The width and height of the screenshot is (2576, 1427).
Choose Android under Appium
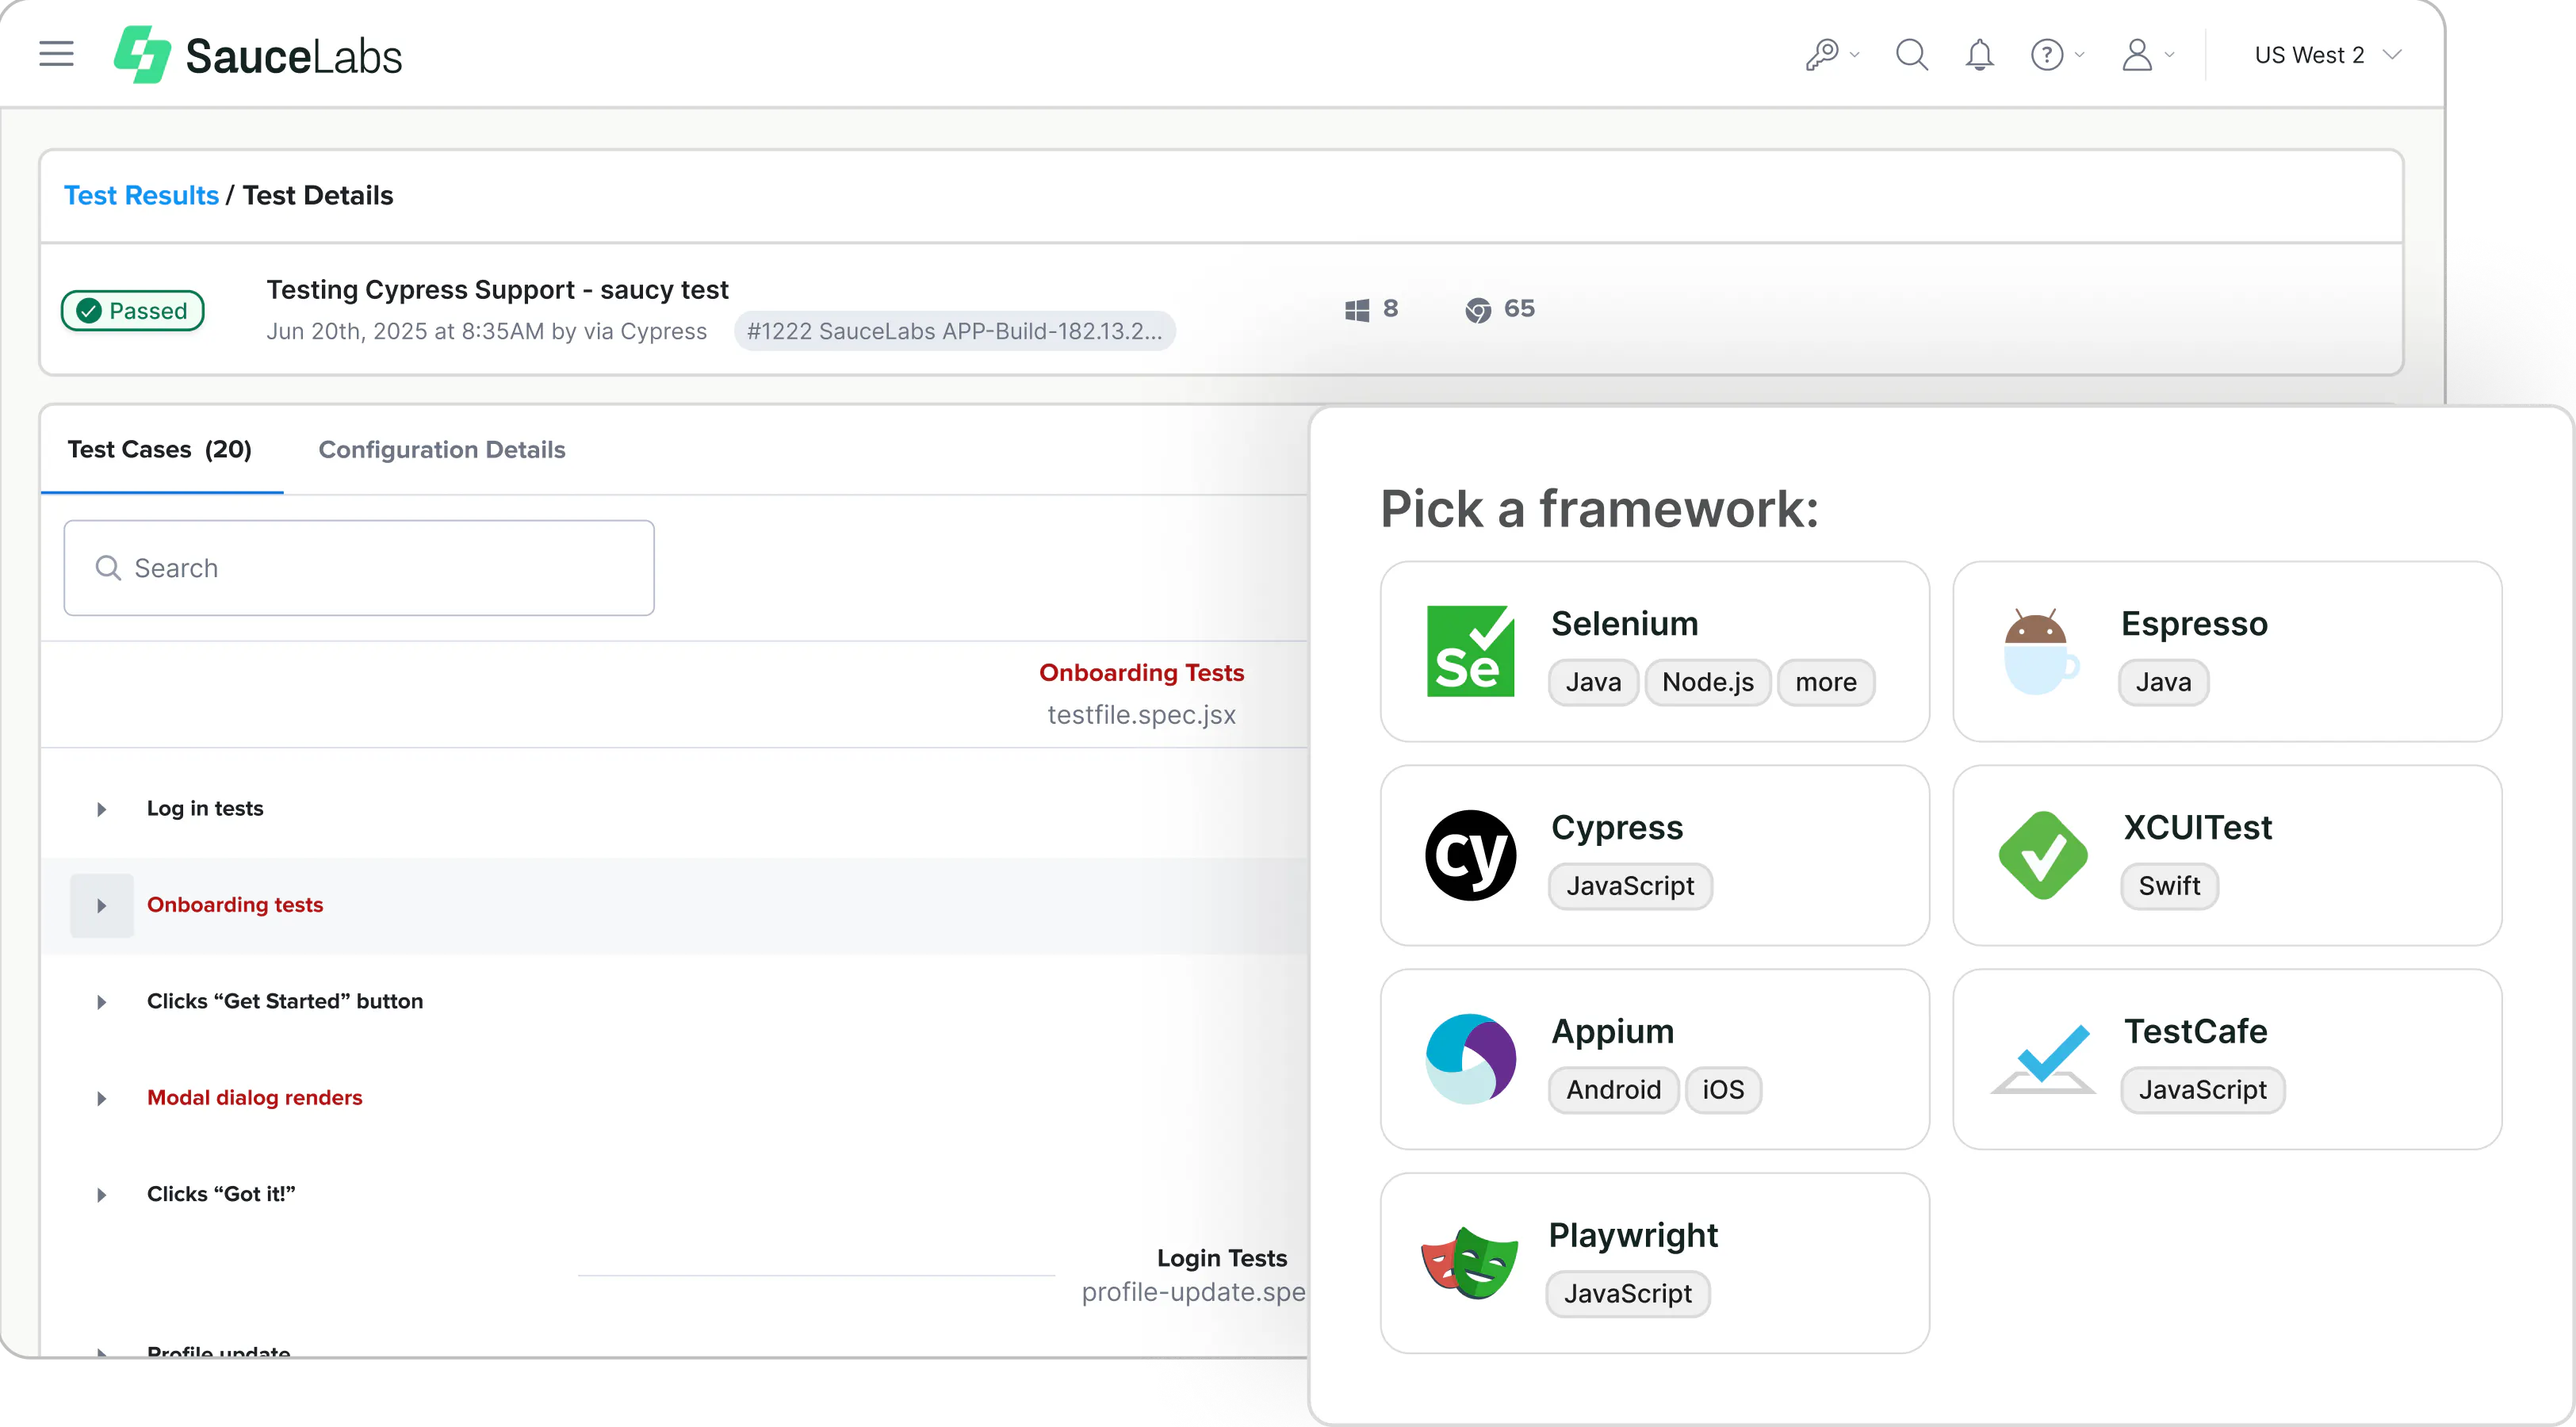pyautogui.click(x=1613, y=1091)
